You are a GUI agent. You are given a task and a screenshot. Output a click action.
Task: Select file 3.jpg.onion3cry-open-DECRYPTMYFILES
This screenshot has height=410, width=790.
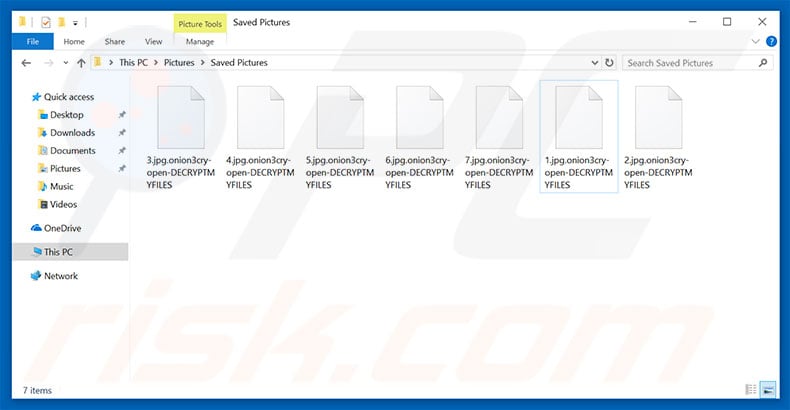tap(180, 136)
